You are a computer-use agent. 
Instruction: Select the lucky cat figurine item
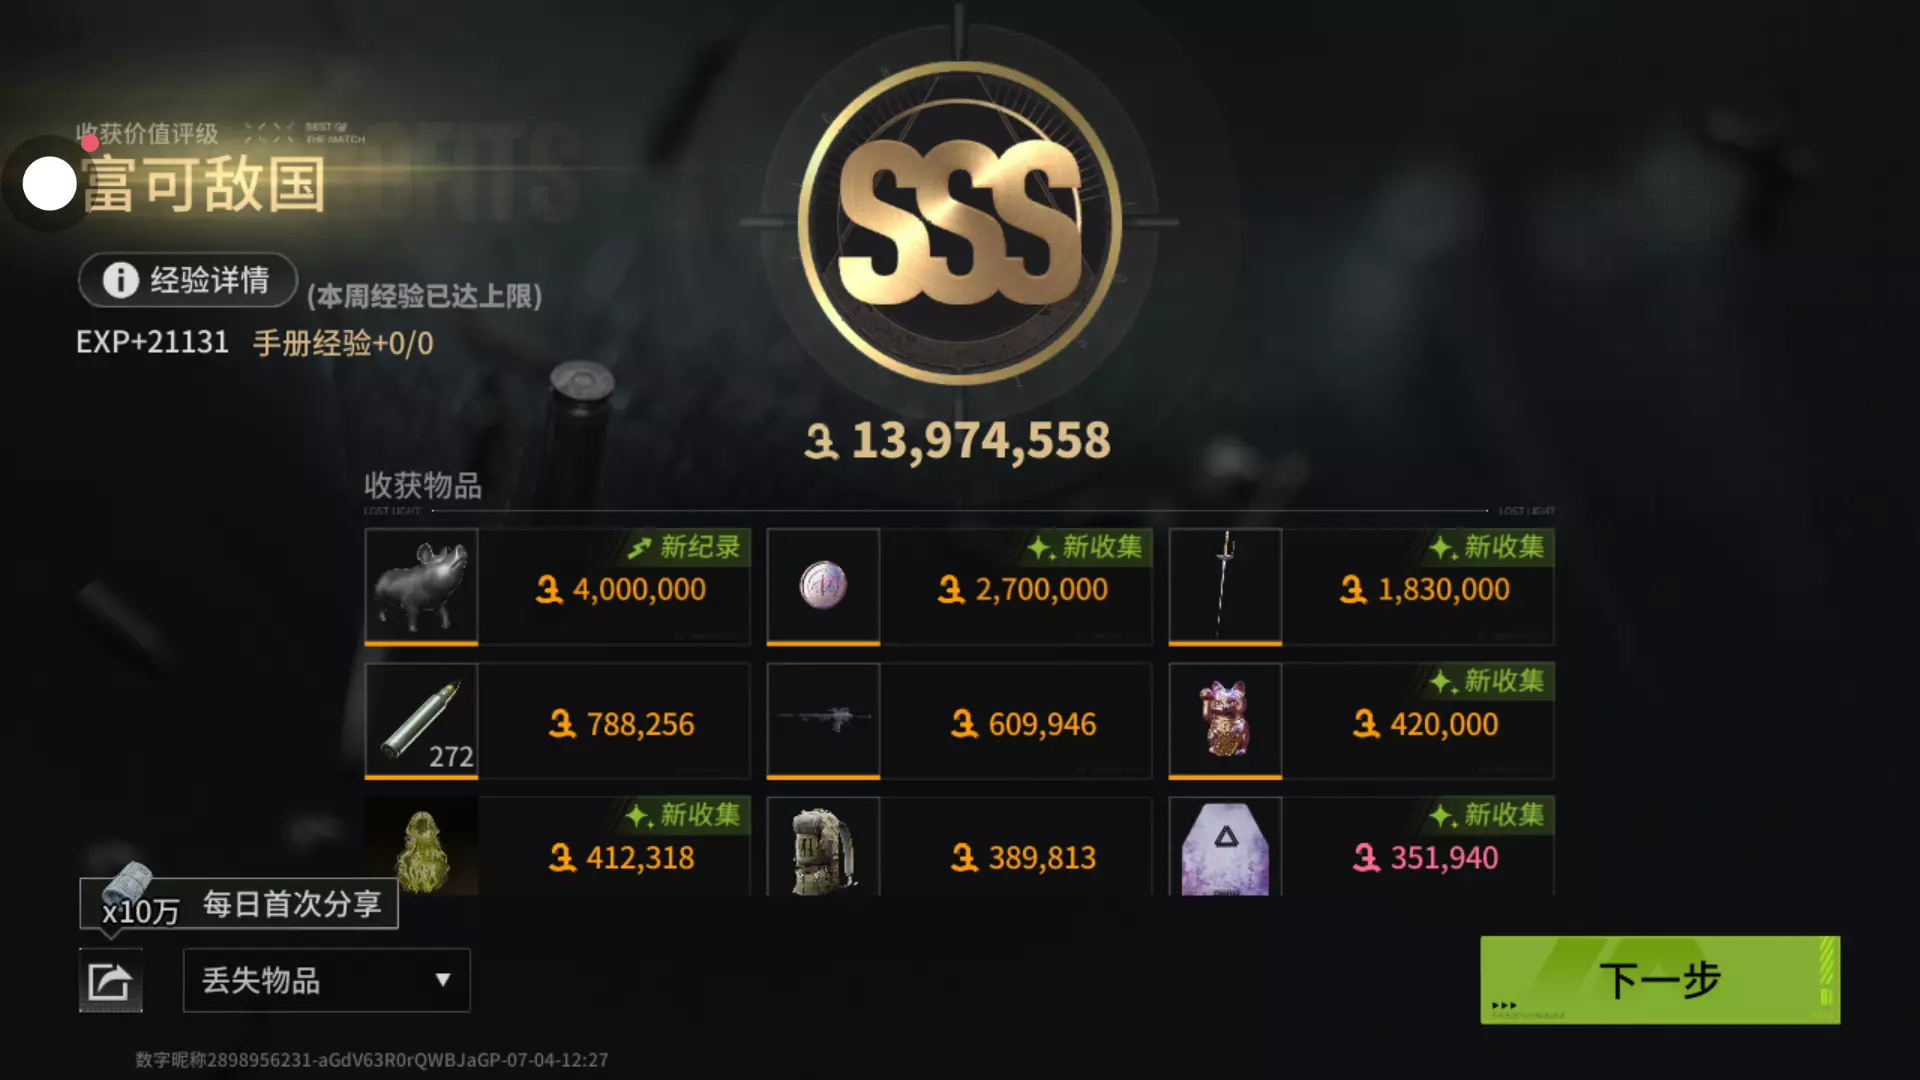1225,720
